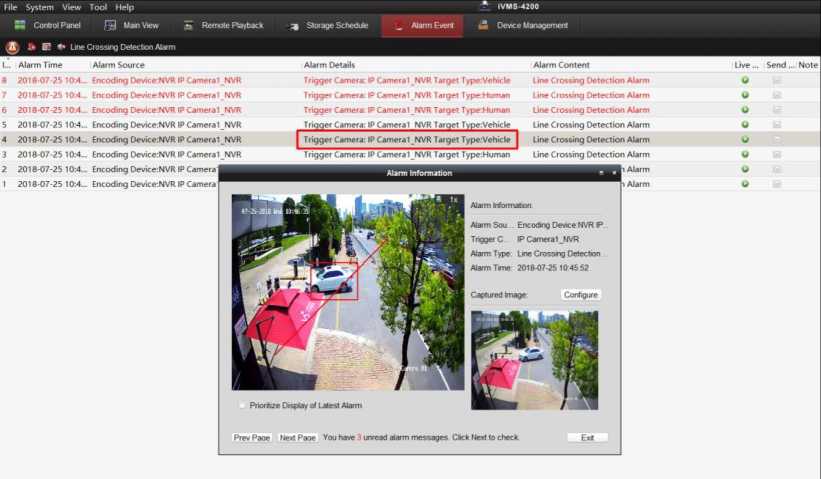Click the Next Page button
This screenshot has height=479, width=821.
298,438
